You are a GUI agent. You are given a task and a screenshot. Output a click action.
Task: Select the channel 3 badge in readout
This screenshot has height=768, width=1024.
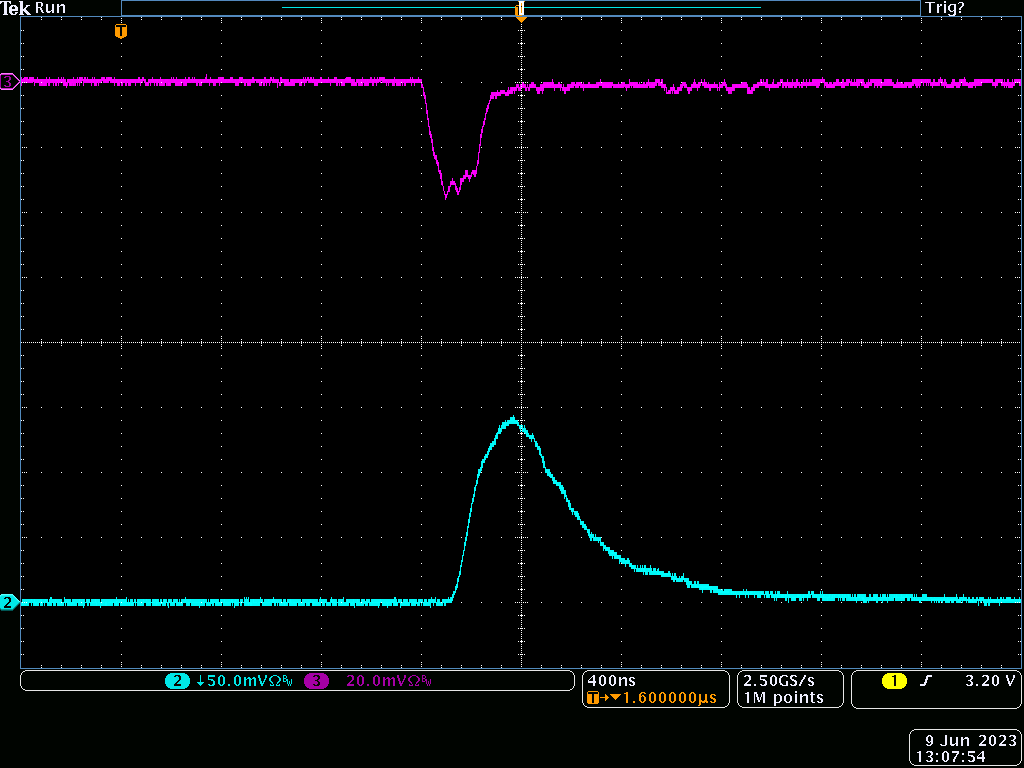pyautogui.click(x=317, y=681)
